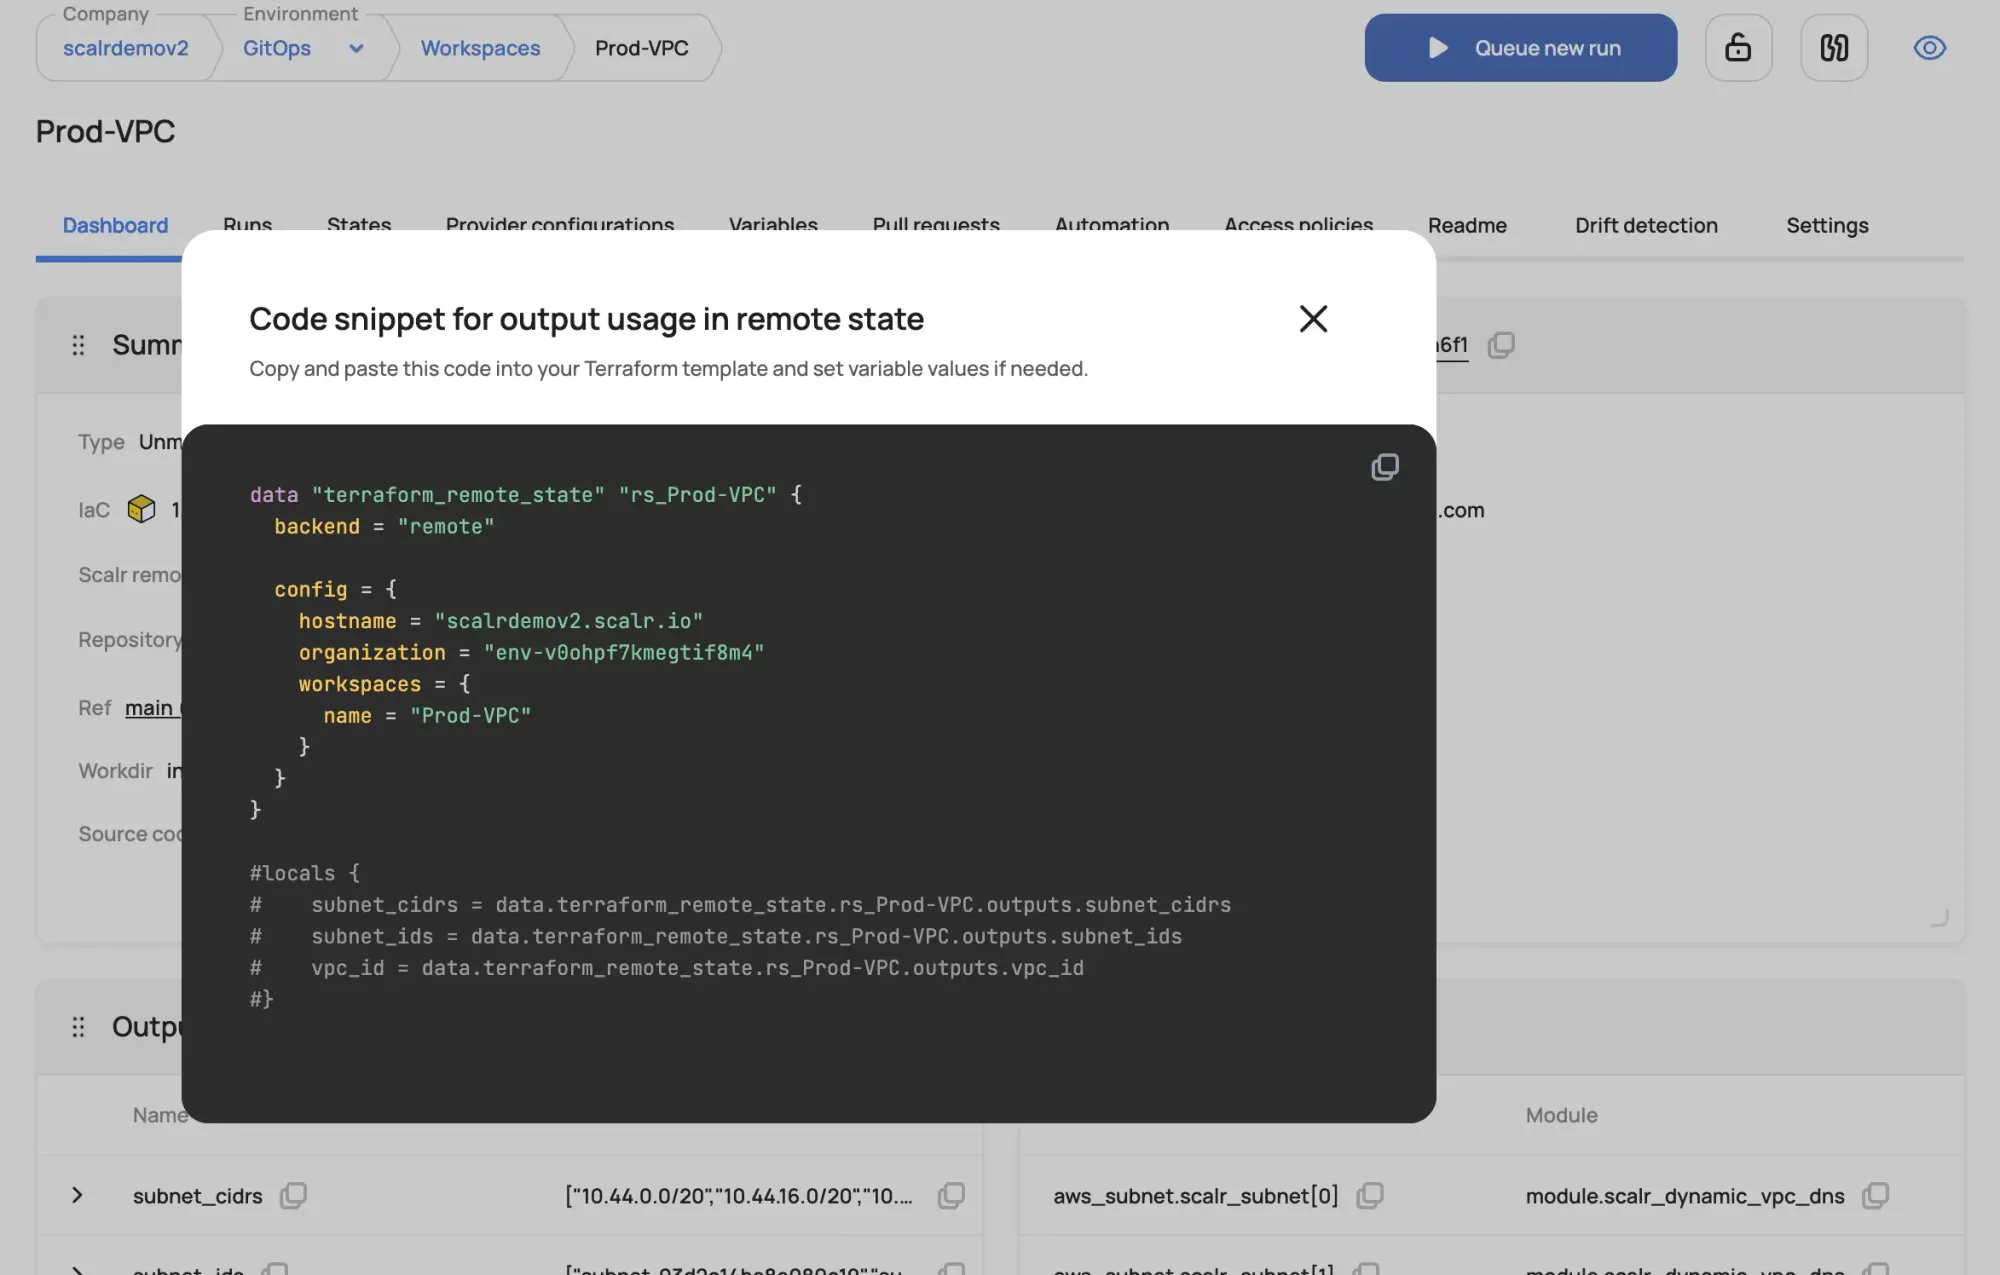Expand the subnet_cidrs output row
The height and width of the screenshot is (1275, 2000).
pyautogui.click(x=77, y=1195)
